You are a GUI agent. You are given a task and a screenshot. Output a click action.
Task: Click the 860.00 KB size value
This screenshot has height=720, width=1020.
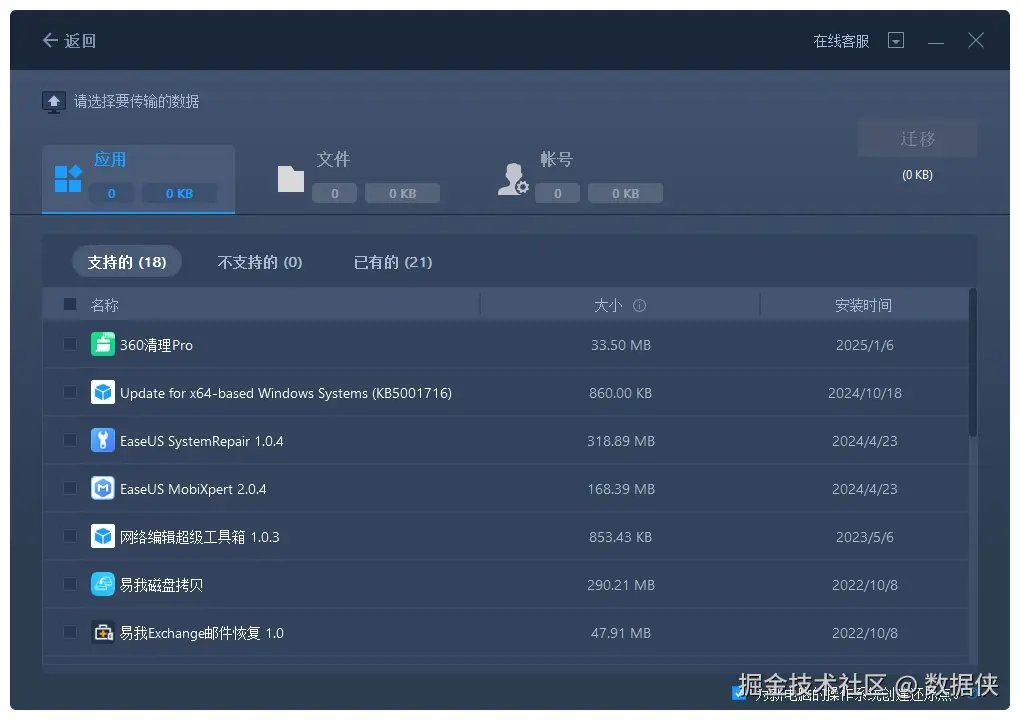621,393
